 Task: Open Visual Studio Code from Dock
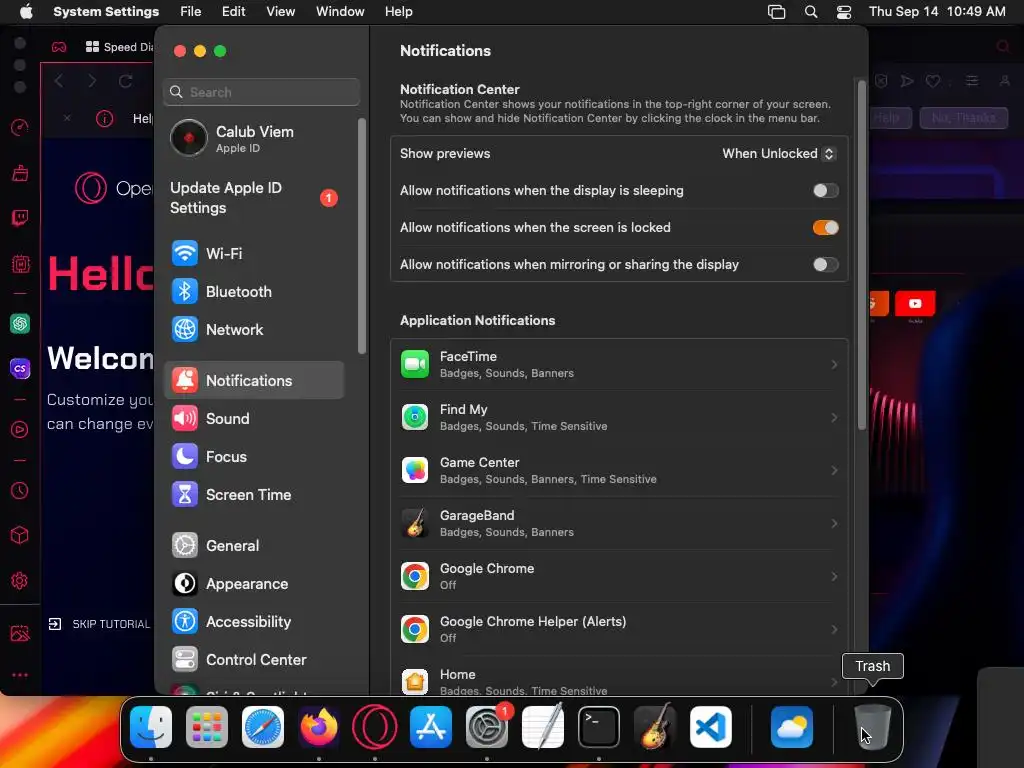tap(711, 727)
